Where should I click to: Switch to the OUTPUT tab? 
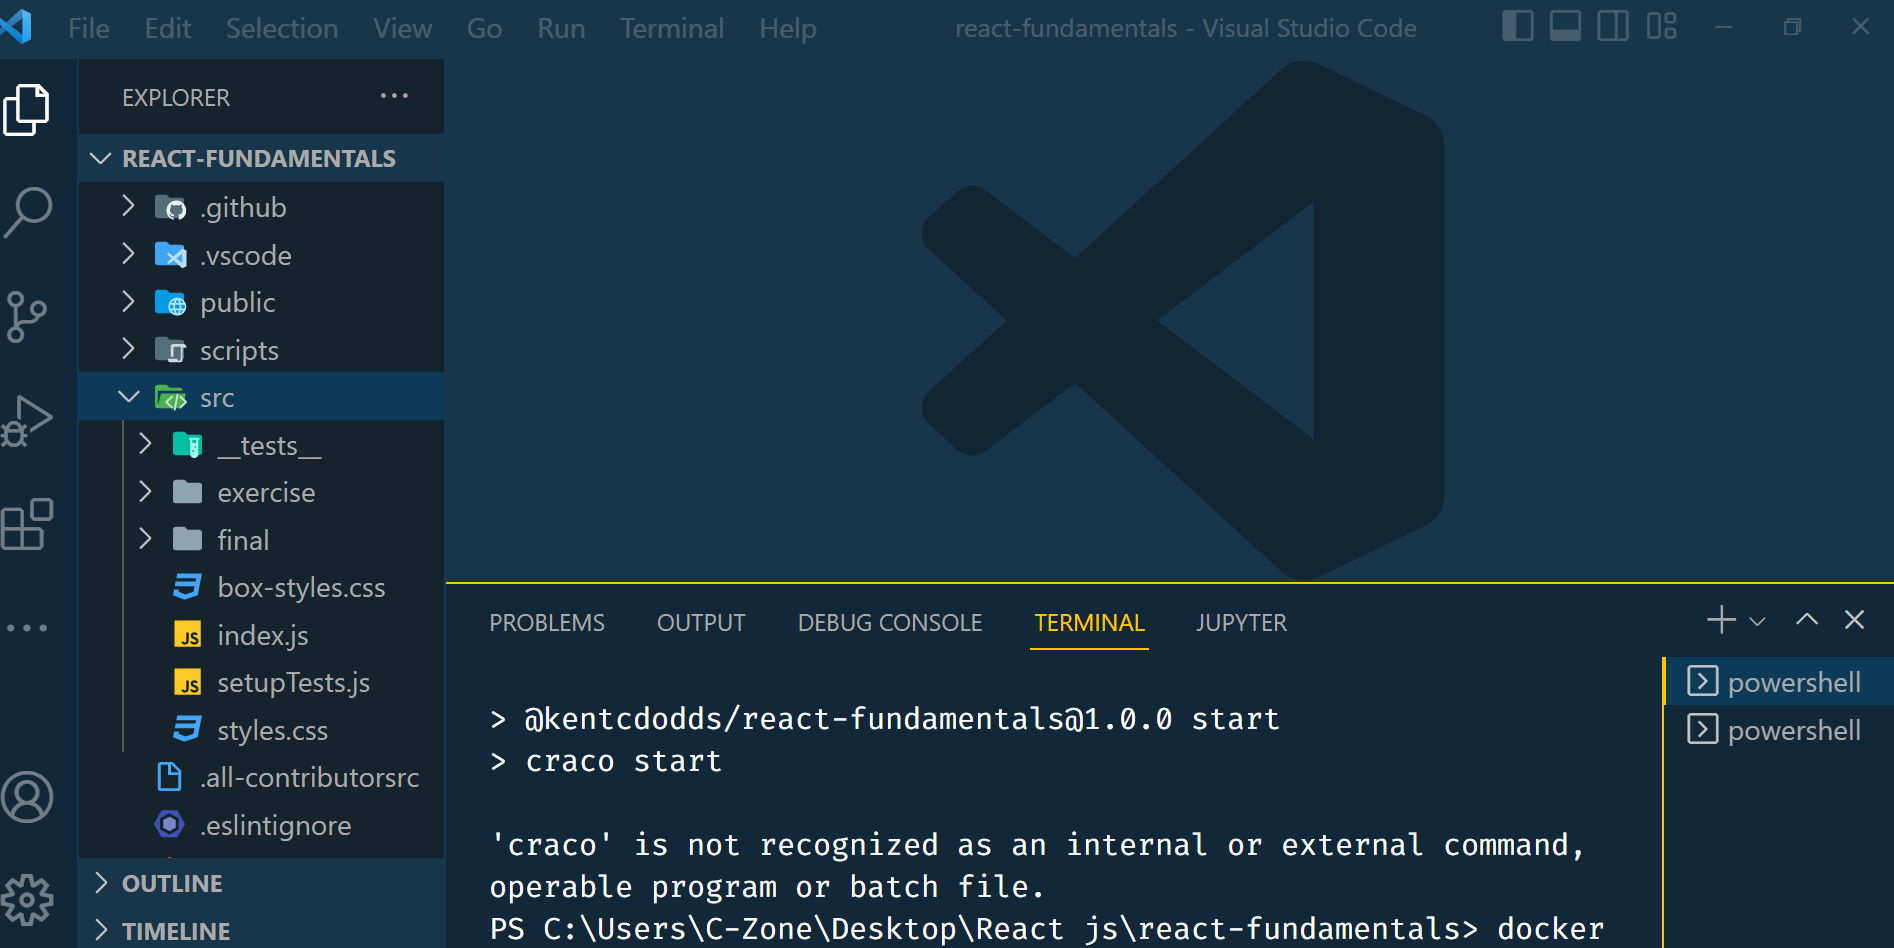pos(701,623)
